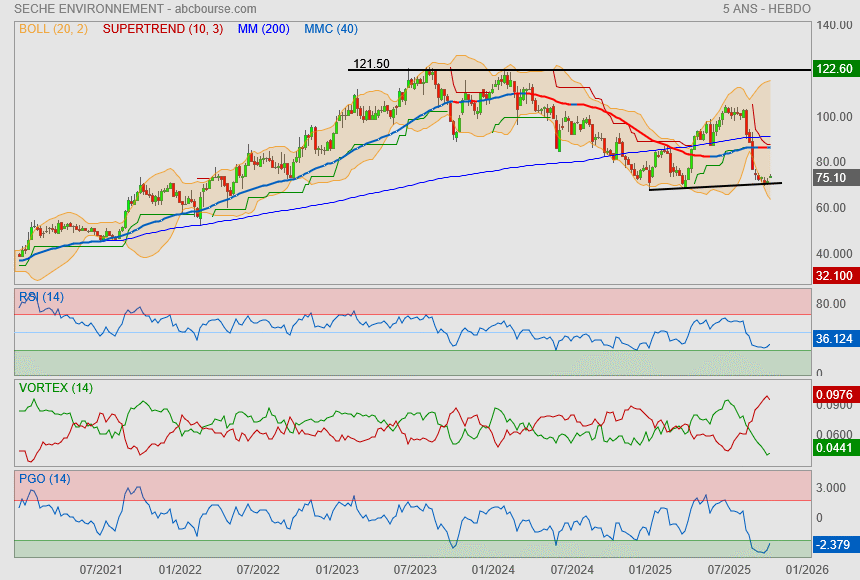Image resolution: width=860 pixels, height=580 pixels.
Task: Select the 01/2026 date axis label
Action: [x=806, y=568]
